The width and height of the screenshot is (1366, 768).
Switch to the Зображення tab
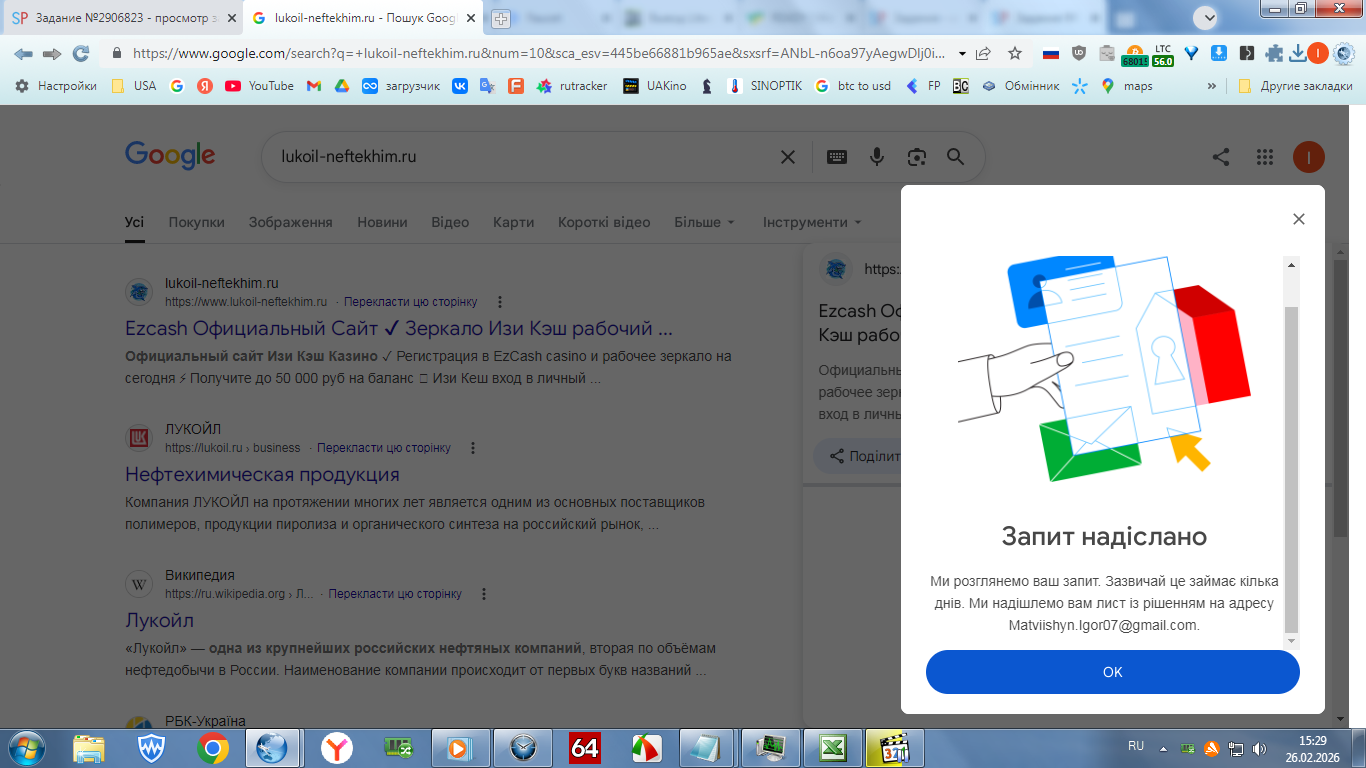291,222
